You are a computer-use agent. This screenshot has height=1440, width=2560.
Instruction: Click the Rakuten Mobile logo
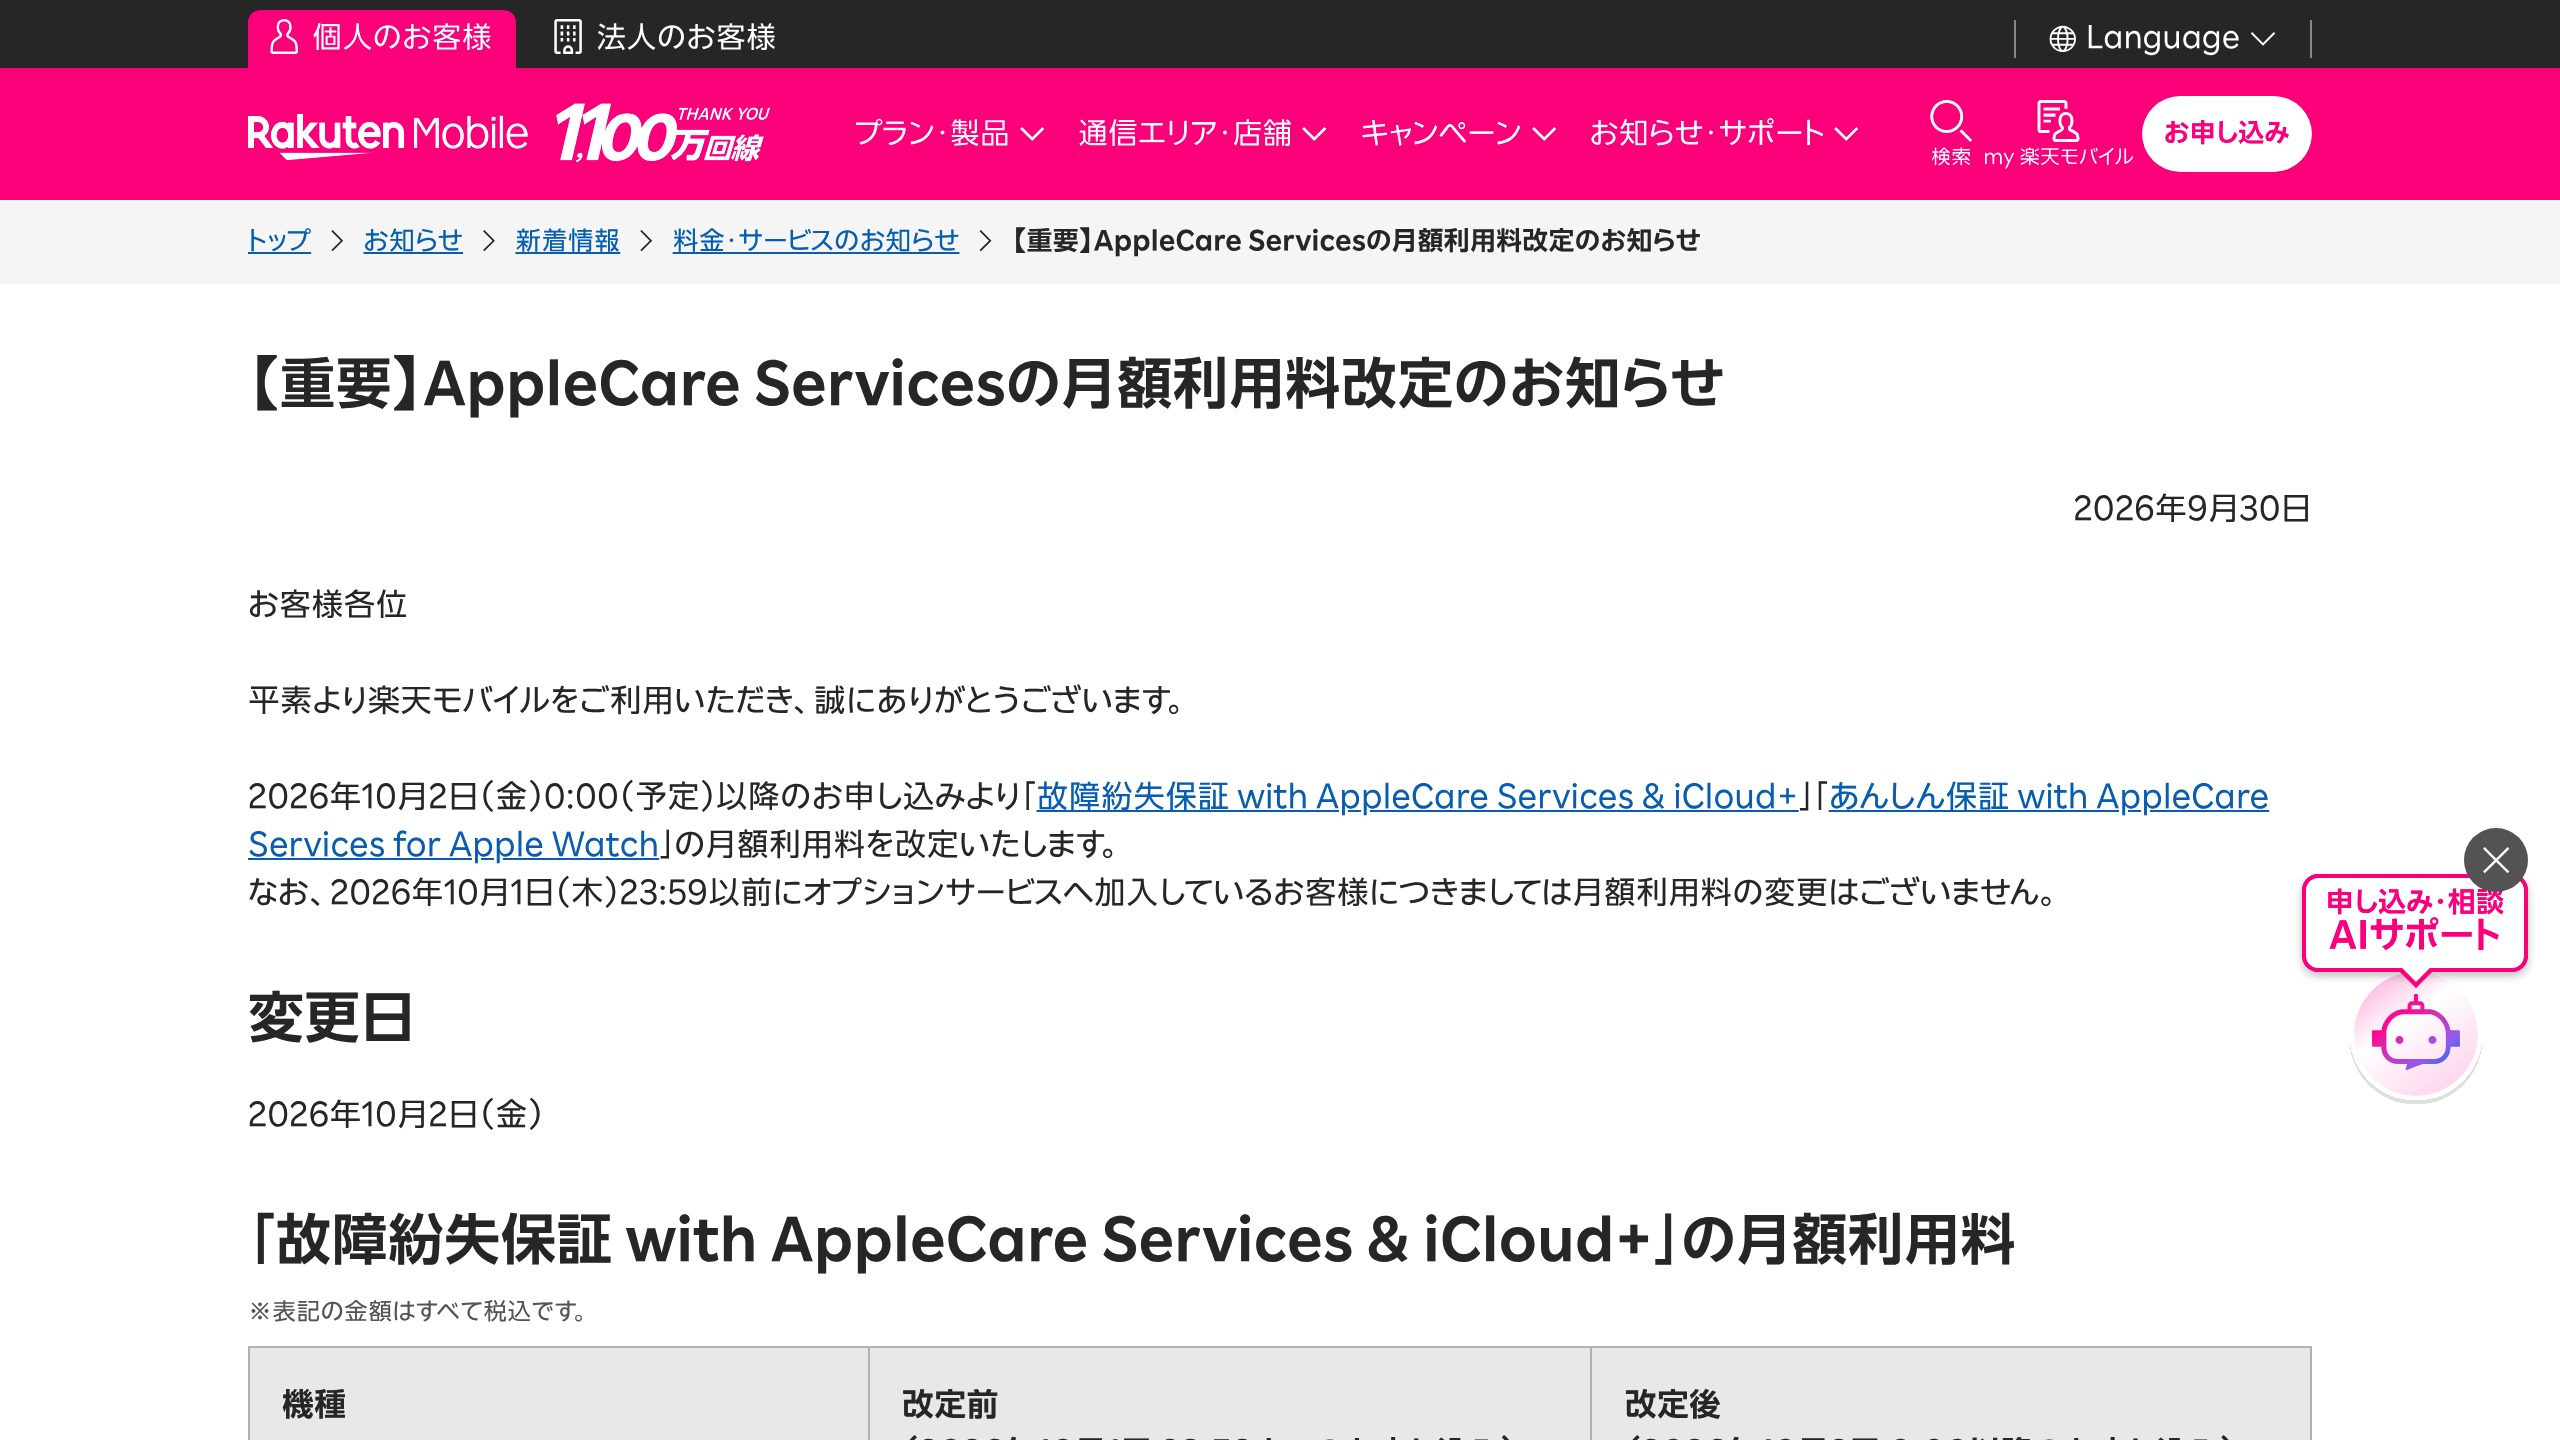[388, 134]
